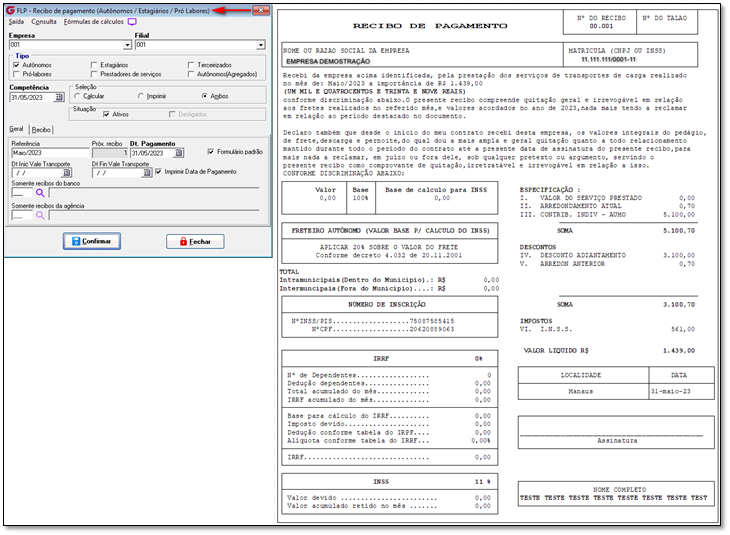This screenshot has height=535, width=730.
Task: Switch to the Recibo tab
Action: (41, 129)
